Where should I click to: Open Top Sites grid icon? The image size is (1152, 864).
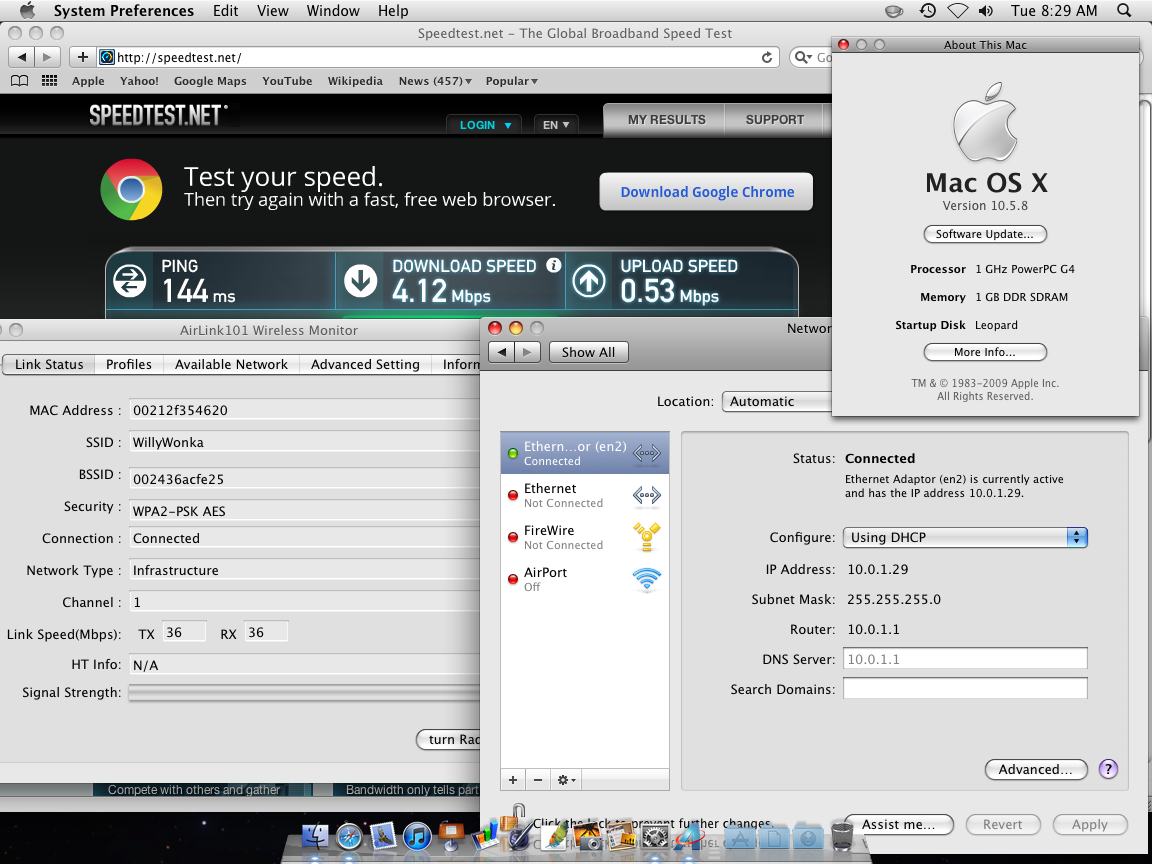(49, 81)
